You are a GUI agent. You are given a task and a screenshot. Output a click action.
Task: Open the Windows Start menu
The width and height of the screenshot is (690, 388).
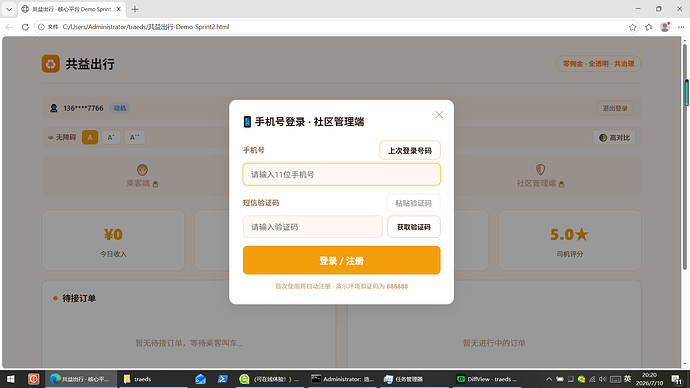click(x=10, y=379)
